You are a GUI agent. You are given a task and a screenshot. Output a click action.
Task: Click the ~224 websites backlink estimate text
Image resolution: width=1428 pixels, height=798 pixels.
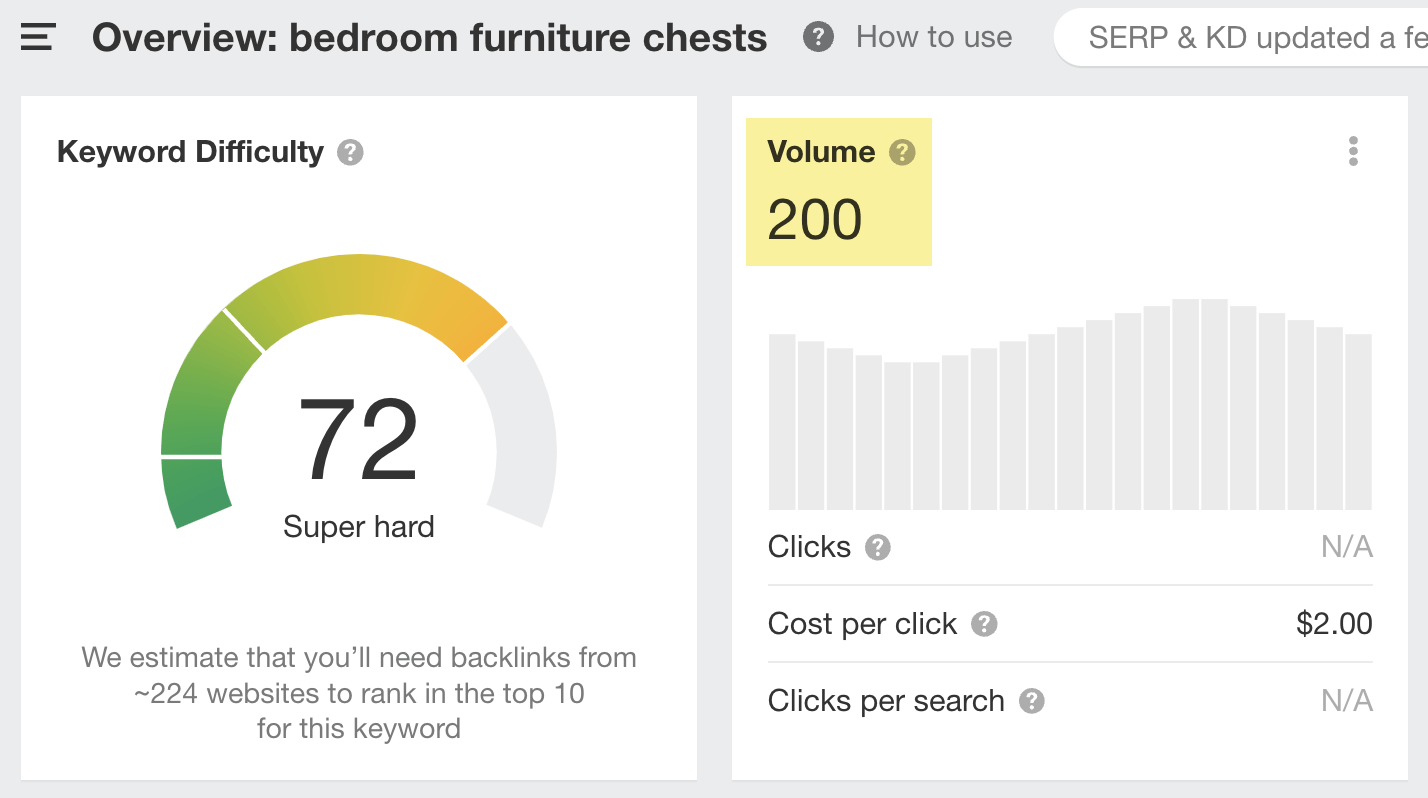(358, 693)
